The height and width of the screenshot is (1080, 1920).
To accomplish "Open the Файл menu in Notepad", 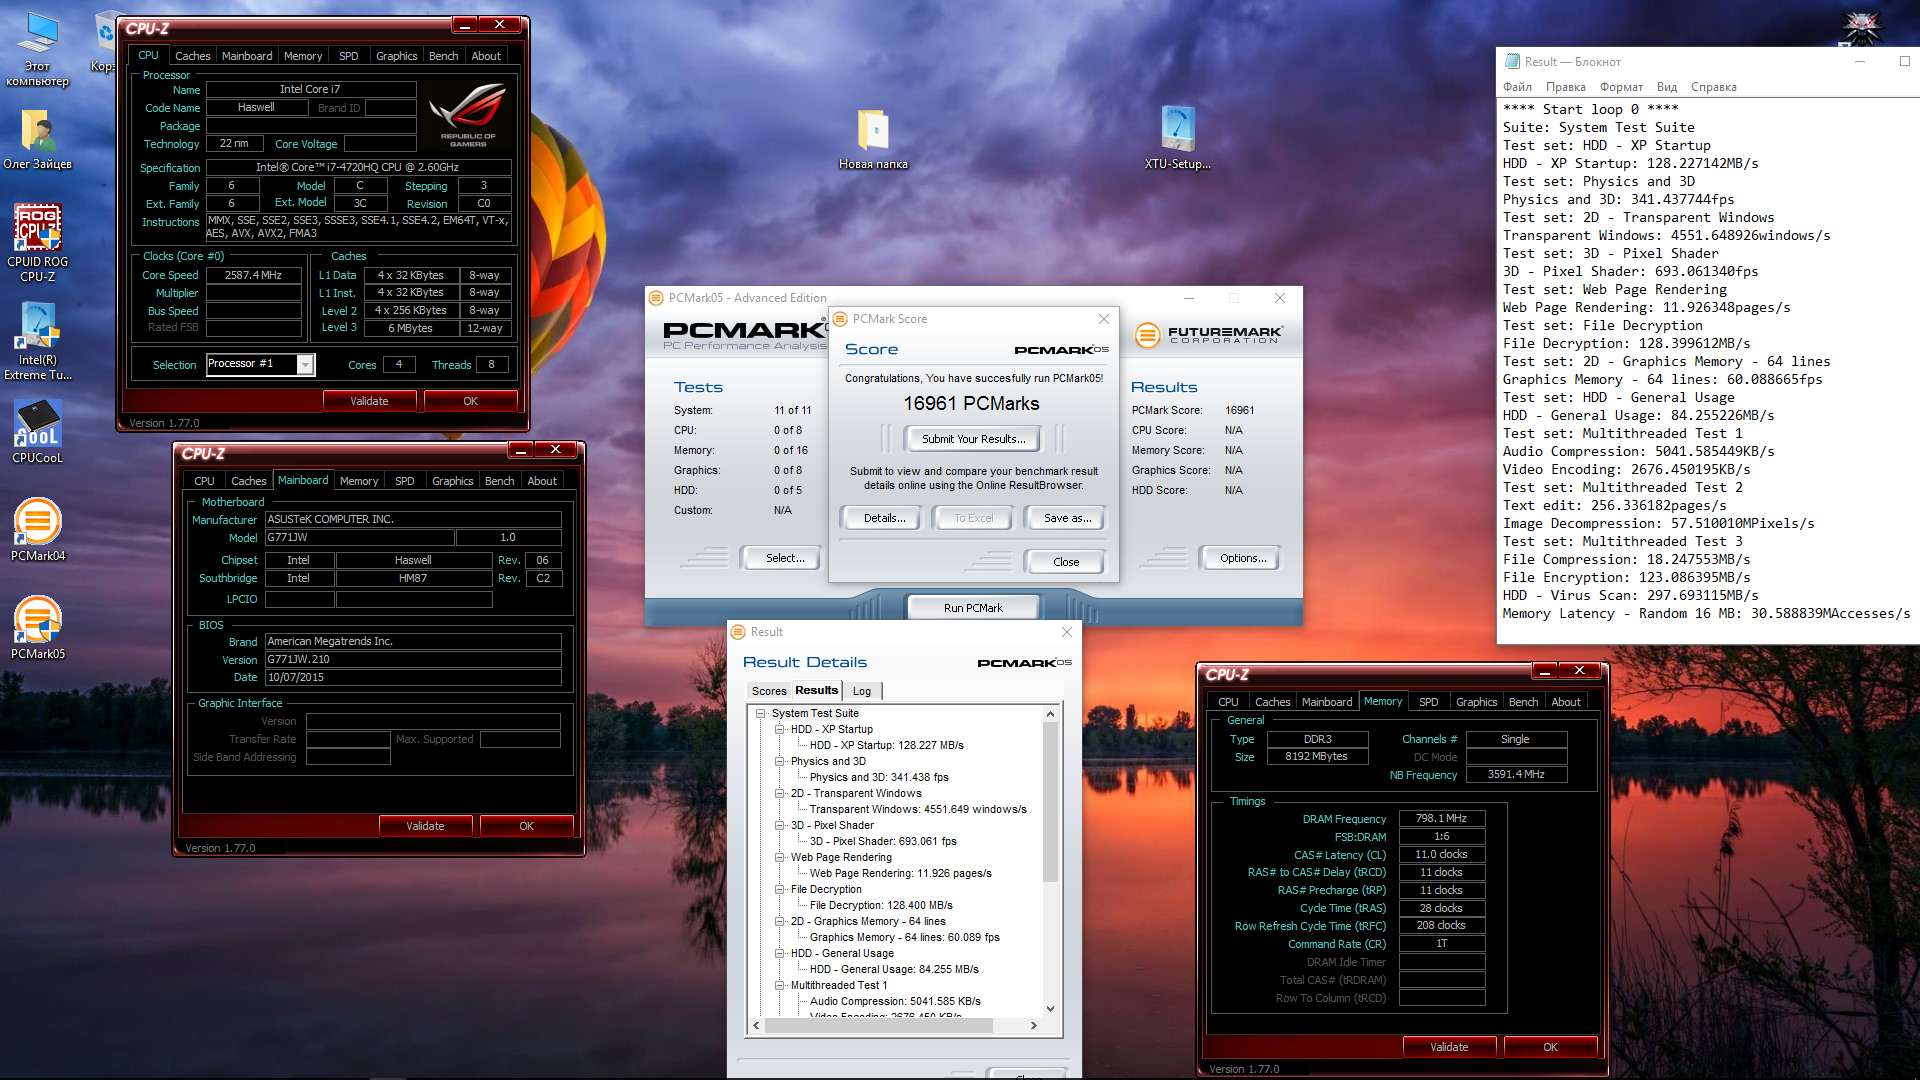I will [x=1517, y=87].
